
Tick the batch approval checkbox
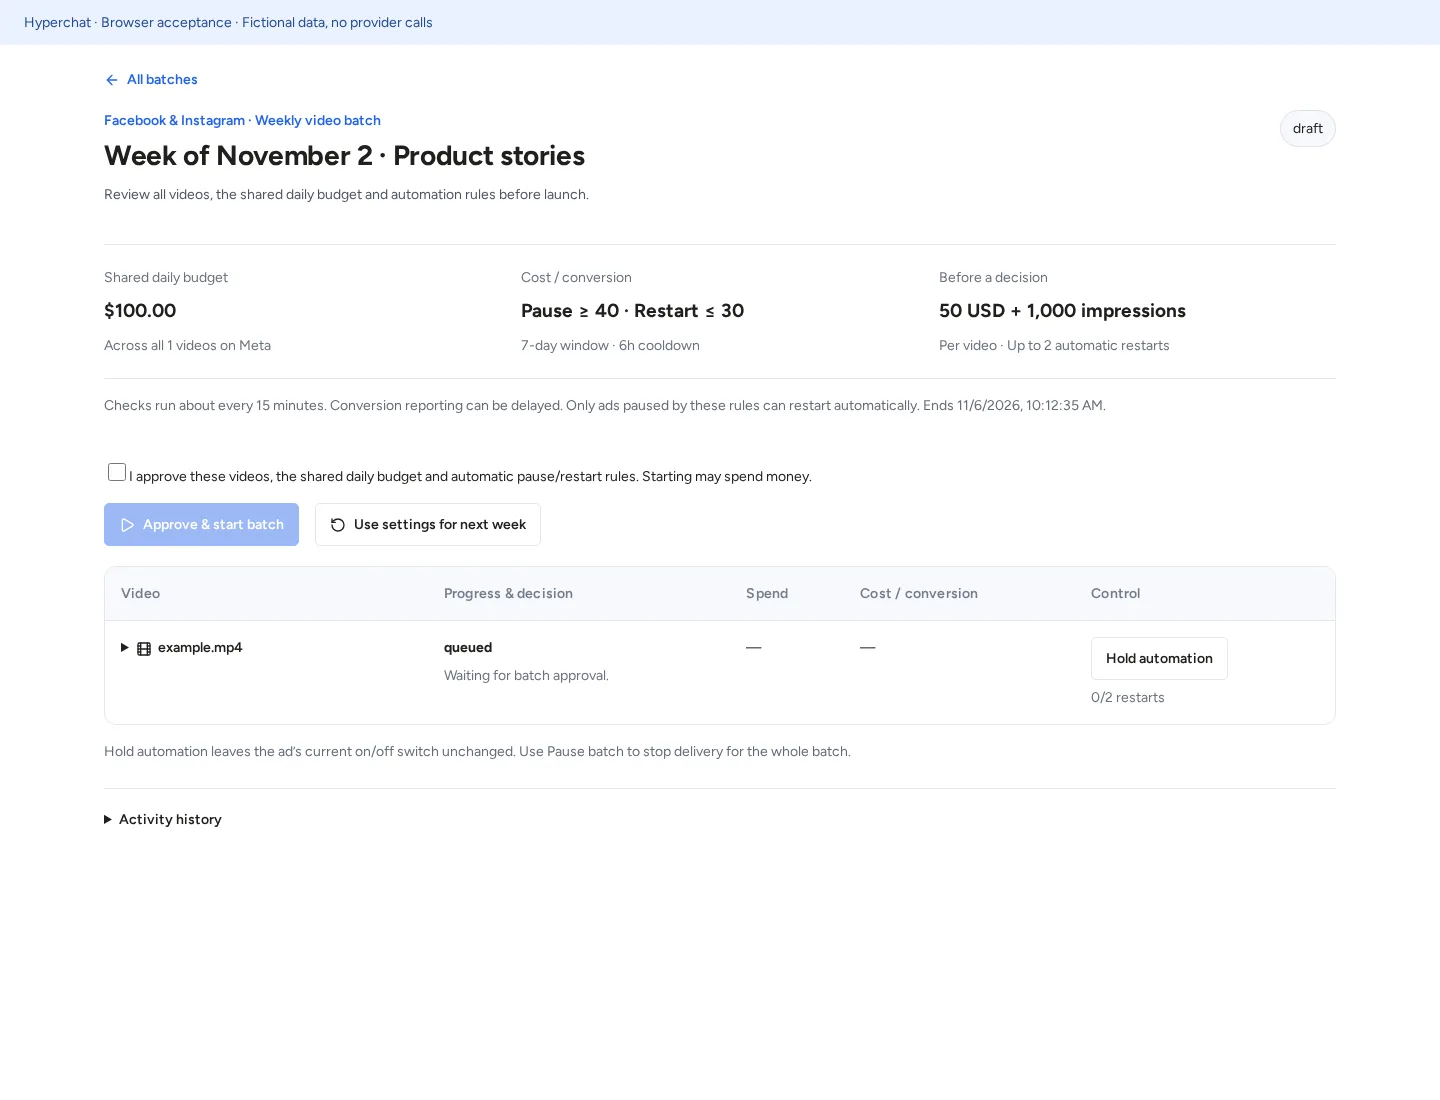[117, 472]
